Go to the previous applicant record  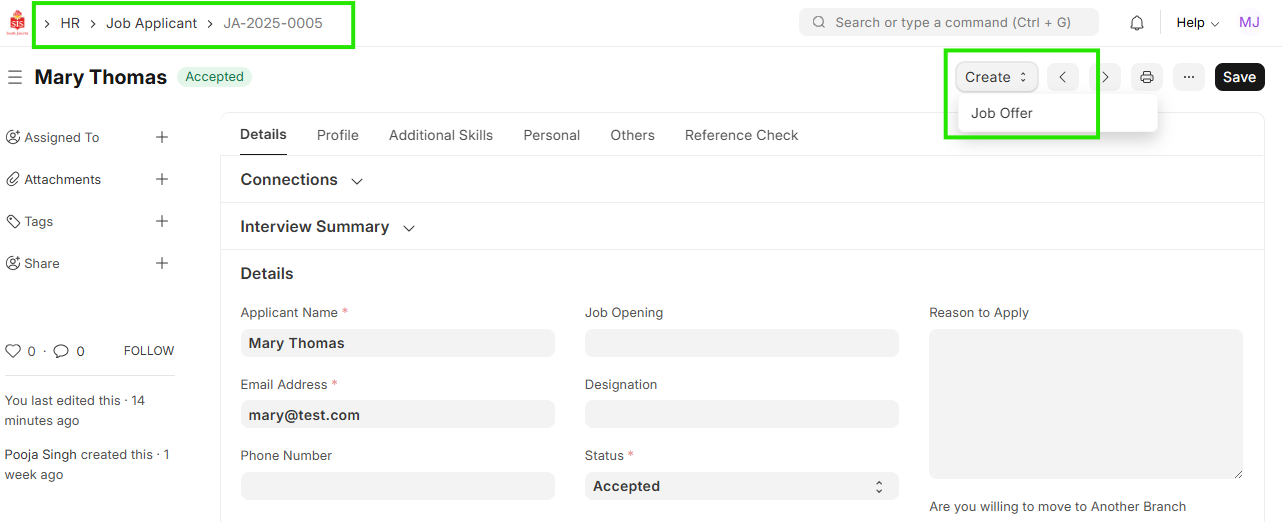1063,77
